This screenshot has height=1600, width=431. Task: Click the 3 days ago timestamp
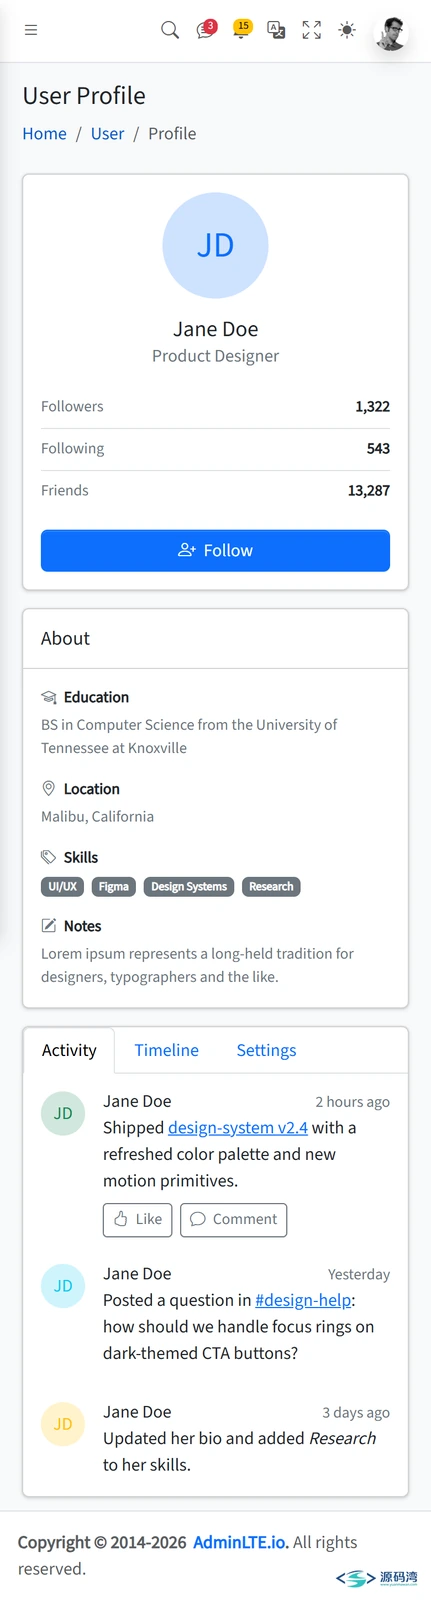click(356, 1413)
